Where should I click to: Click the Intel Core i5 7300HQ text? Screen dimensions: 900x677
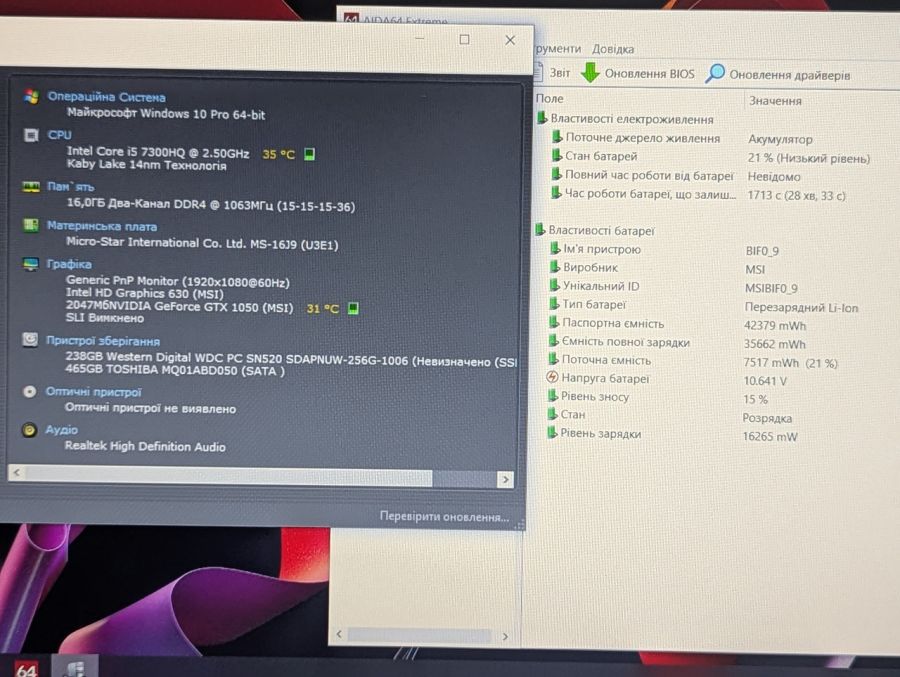click(158, 152)
